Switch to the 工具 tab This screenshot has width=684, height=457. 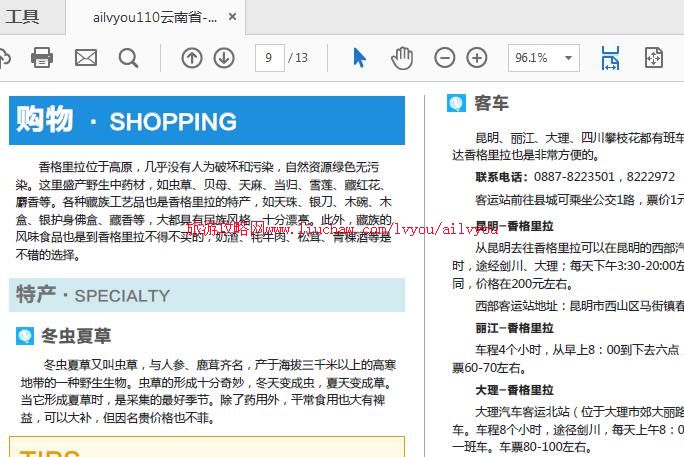click(22, 17)
